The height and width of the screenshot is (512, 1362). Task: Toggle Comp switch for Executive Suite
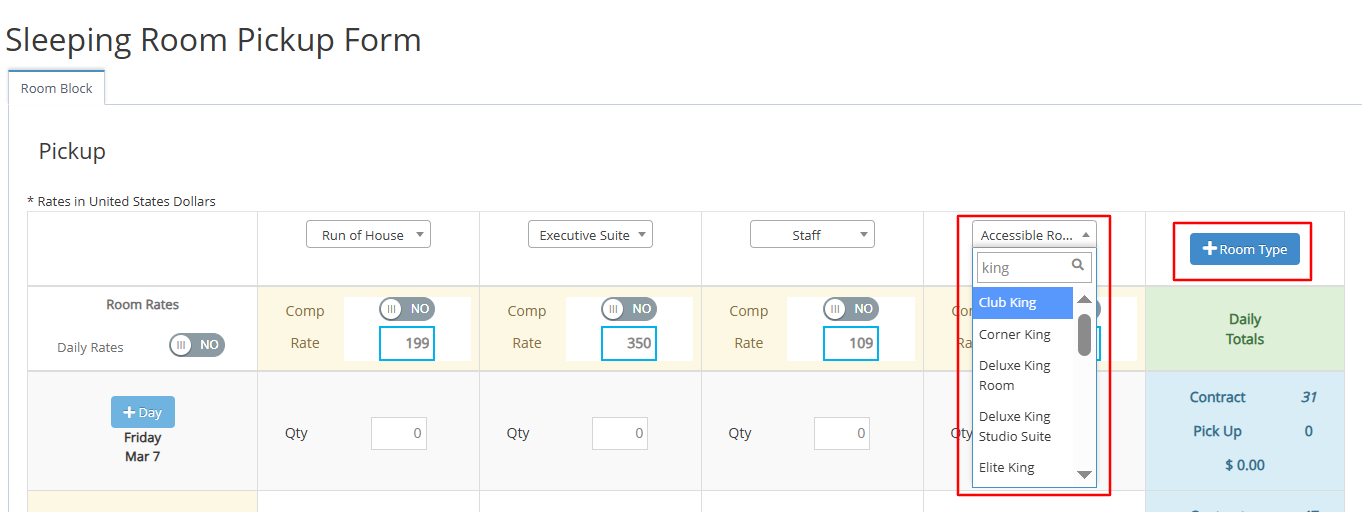pos(629,309)
